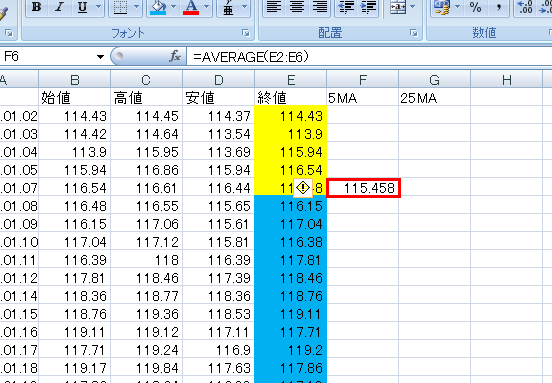
Task: Select column E header
Action: click(291, 80)
